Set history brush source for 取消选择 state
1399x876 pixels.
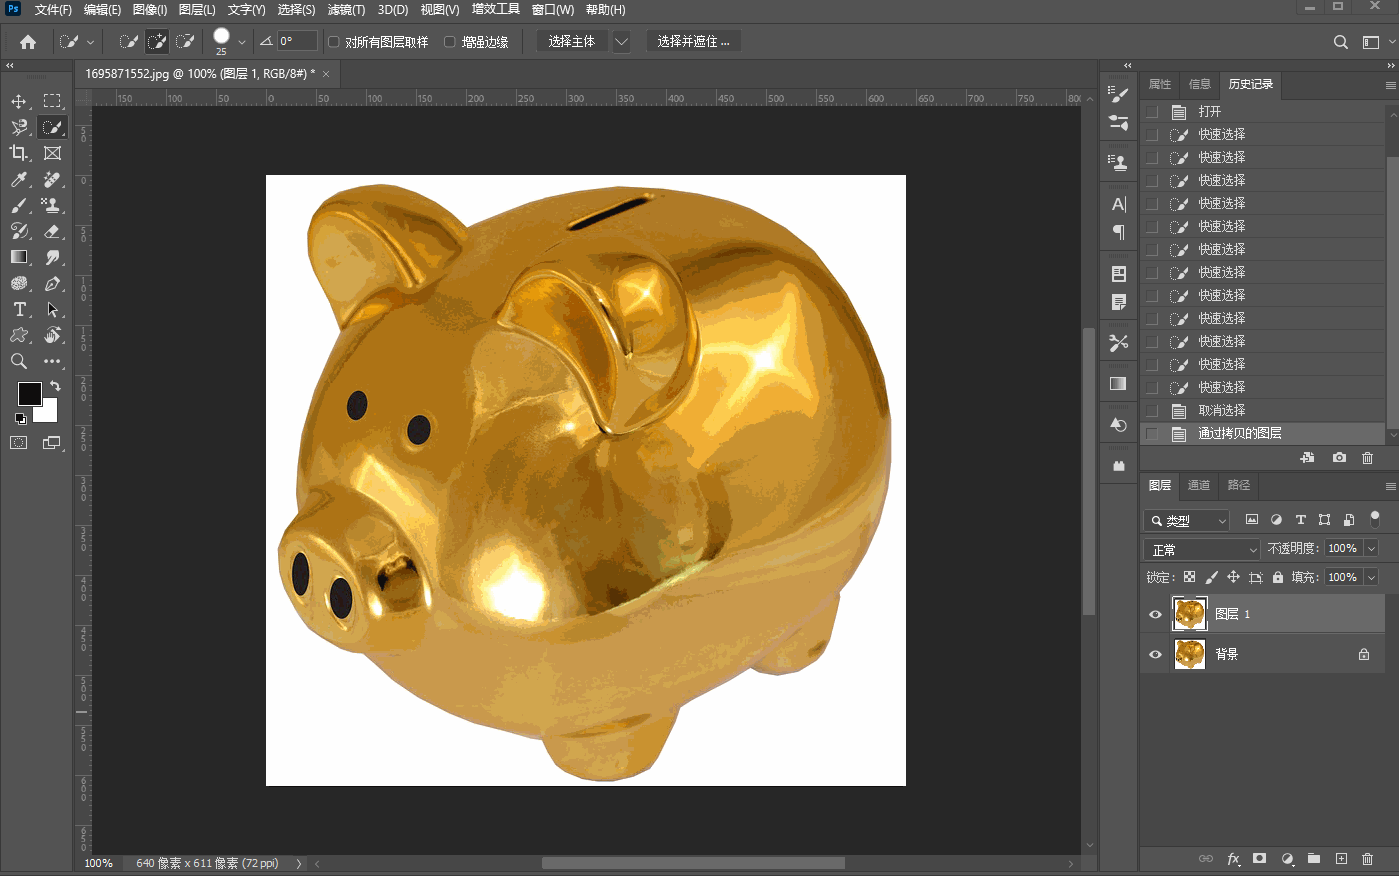pyautogui.click(x=1152, y=410)
